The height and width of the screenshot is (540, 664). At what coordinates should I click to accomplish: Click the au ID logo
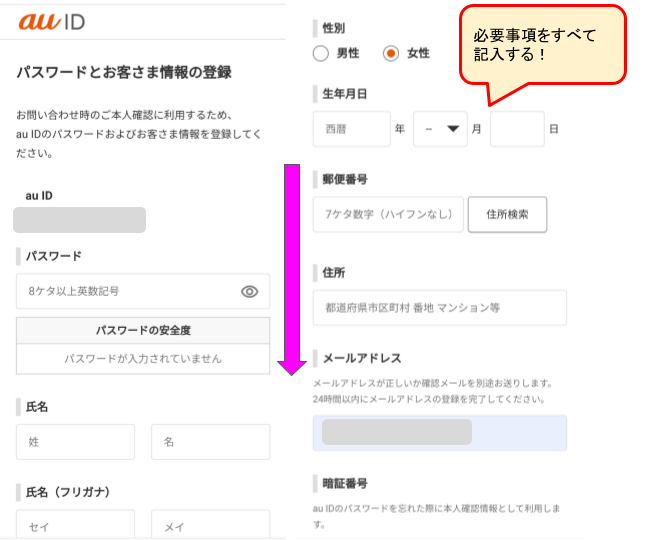point(52,21)
